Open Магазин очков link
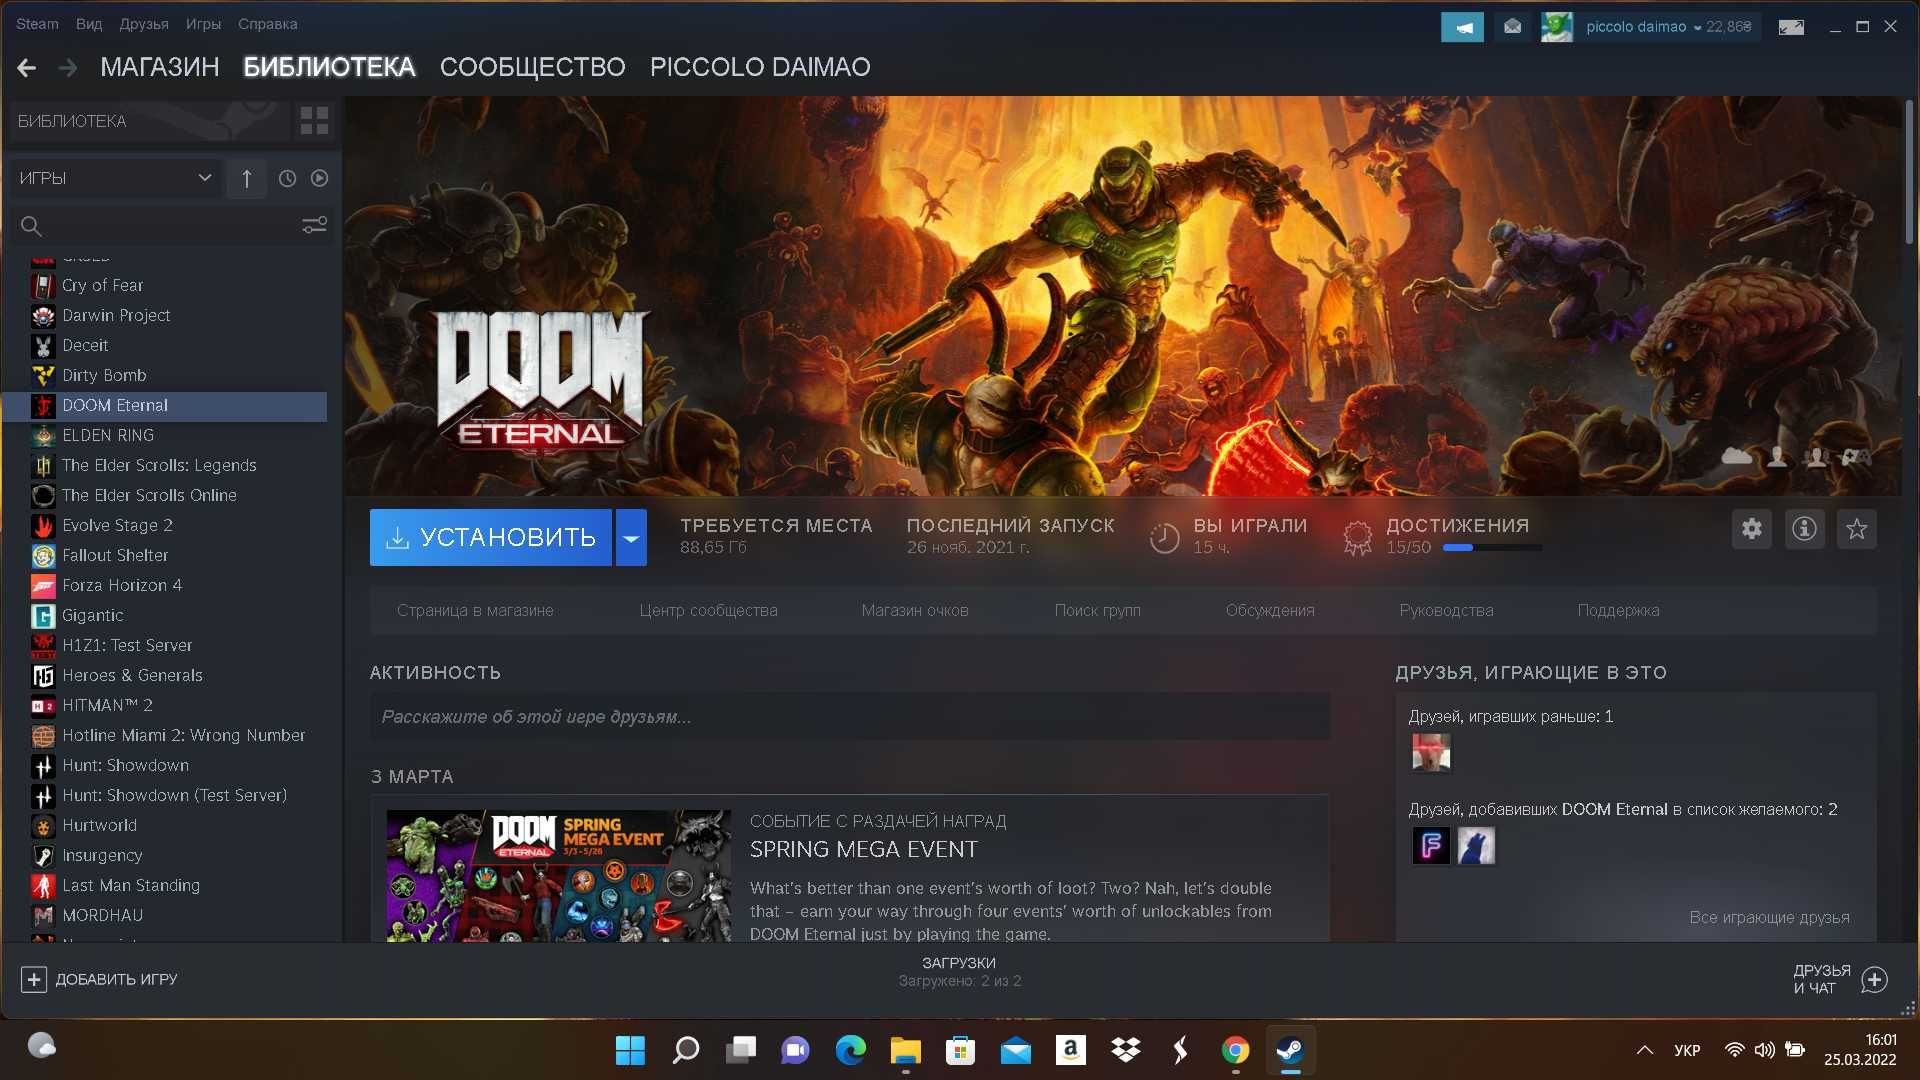The height and width of the screenshot is (1080, 1920). coord(915,610)
